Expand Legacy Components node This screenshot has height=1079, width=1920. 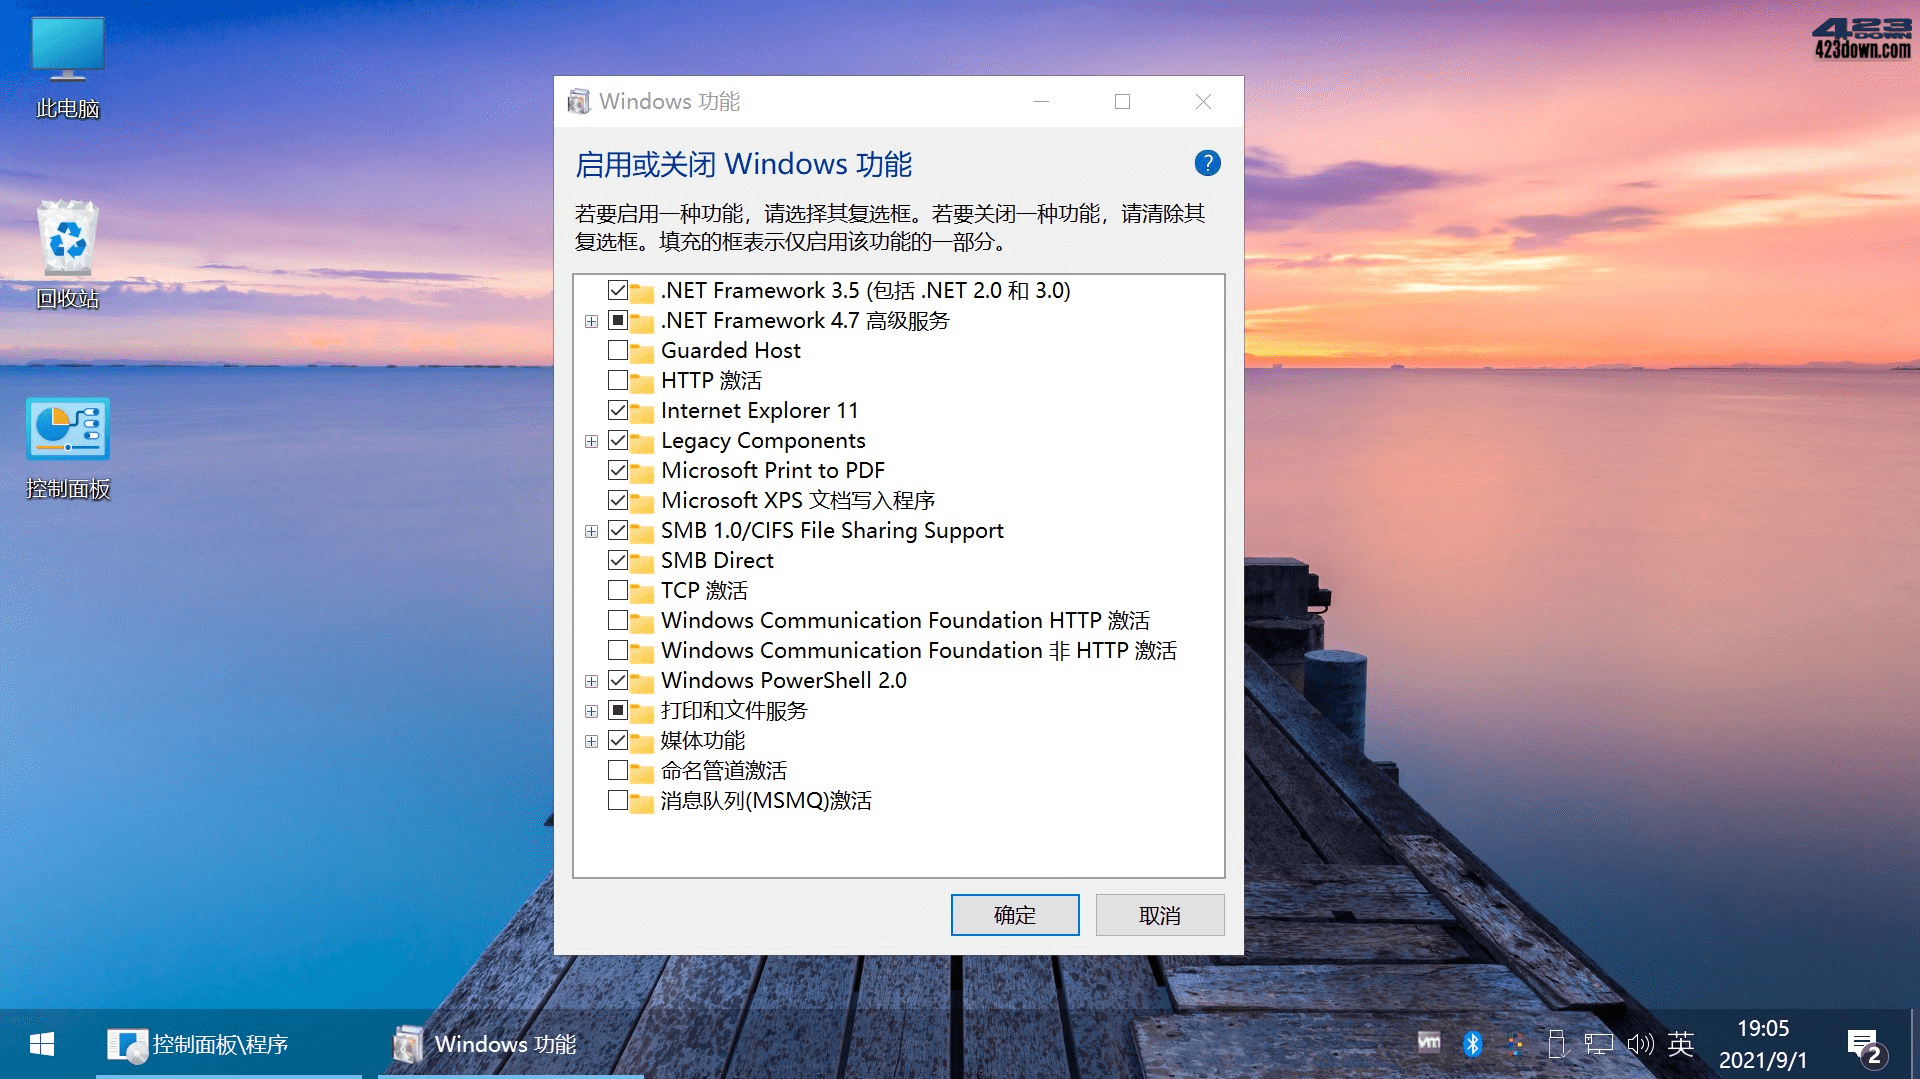[591, 440]
